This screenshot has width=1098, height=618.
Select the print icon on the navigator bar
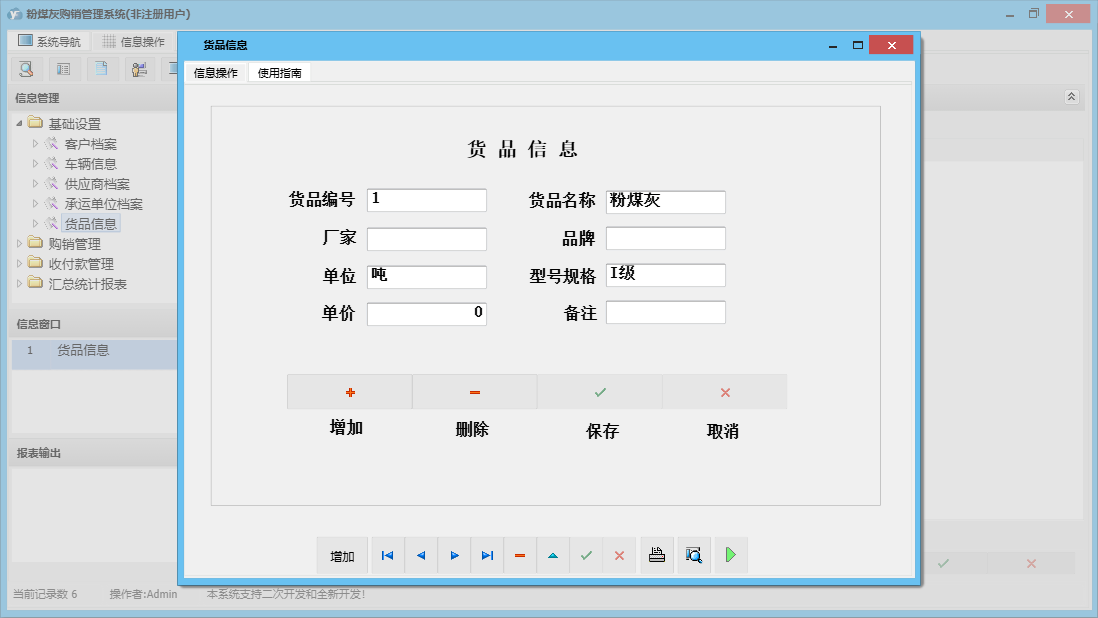pos(657,555)
